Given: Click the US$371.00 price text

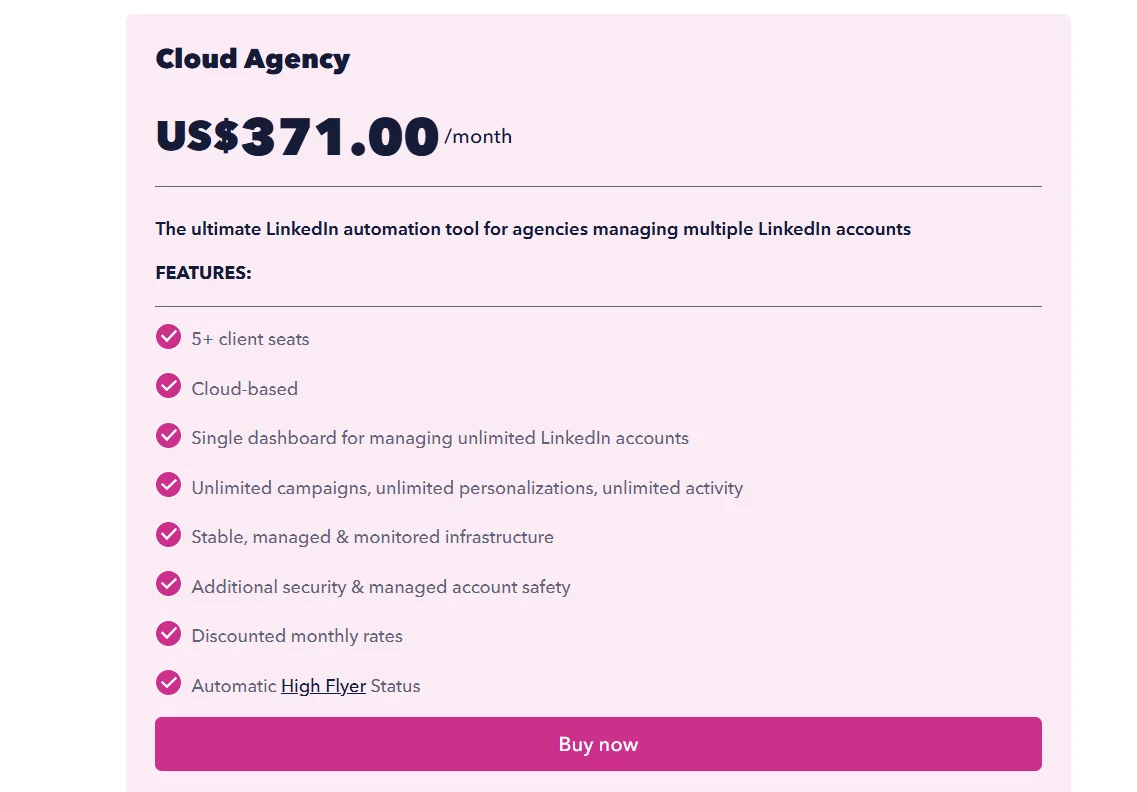Looking at the screenshot, I should tap(297, 136).
